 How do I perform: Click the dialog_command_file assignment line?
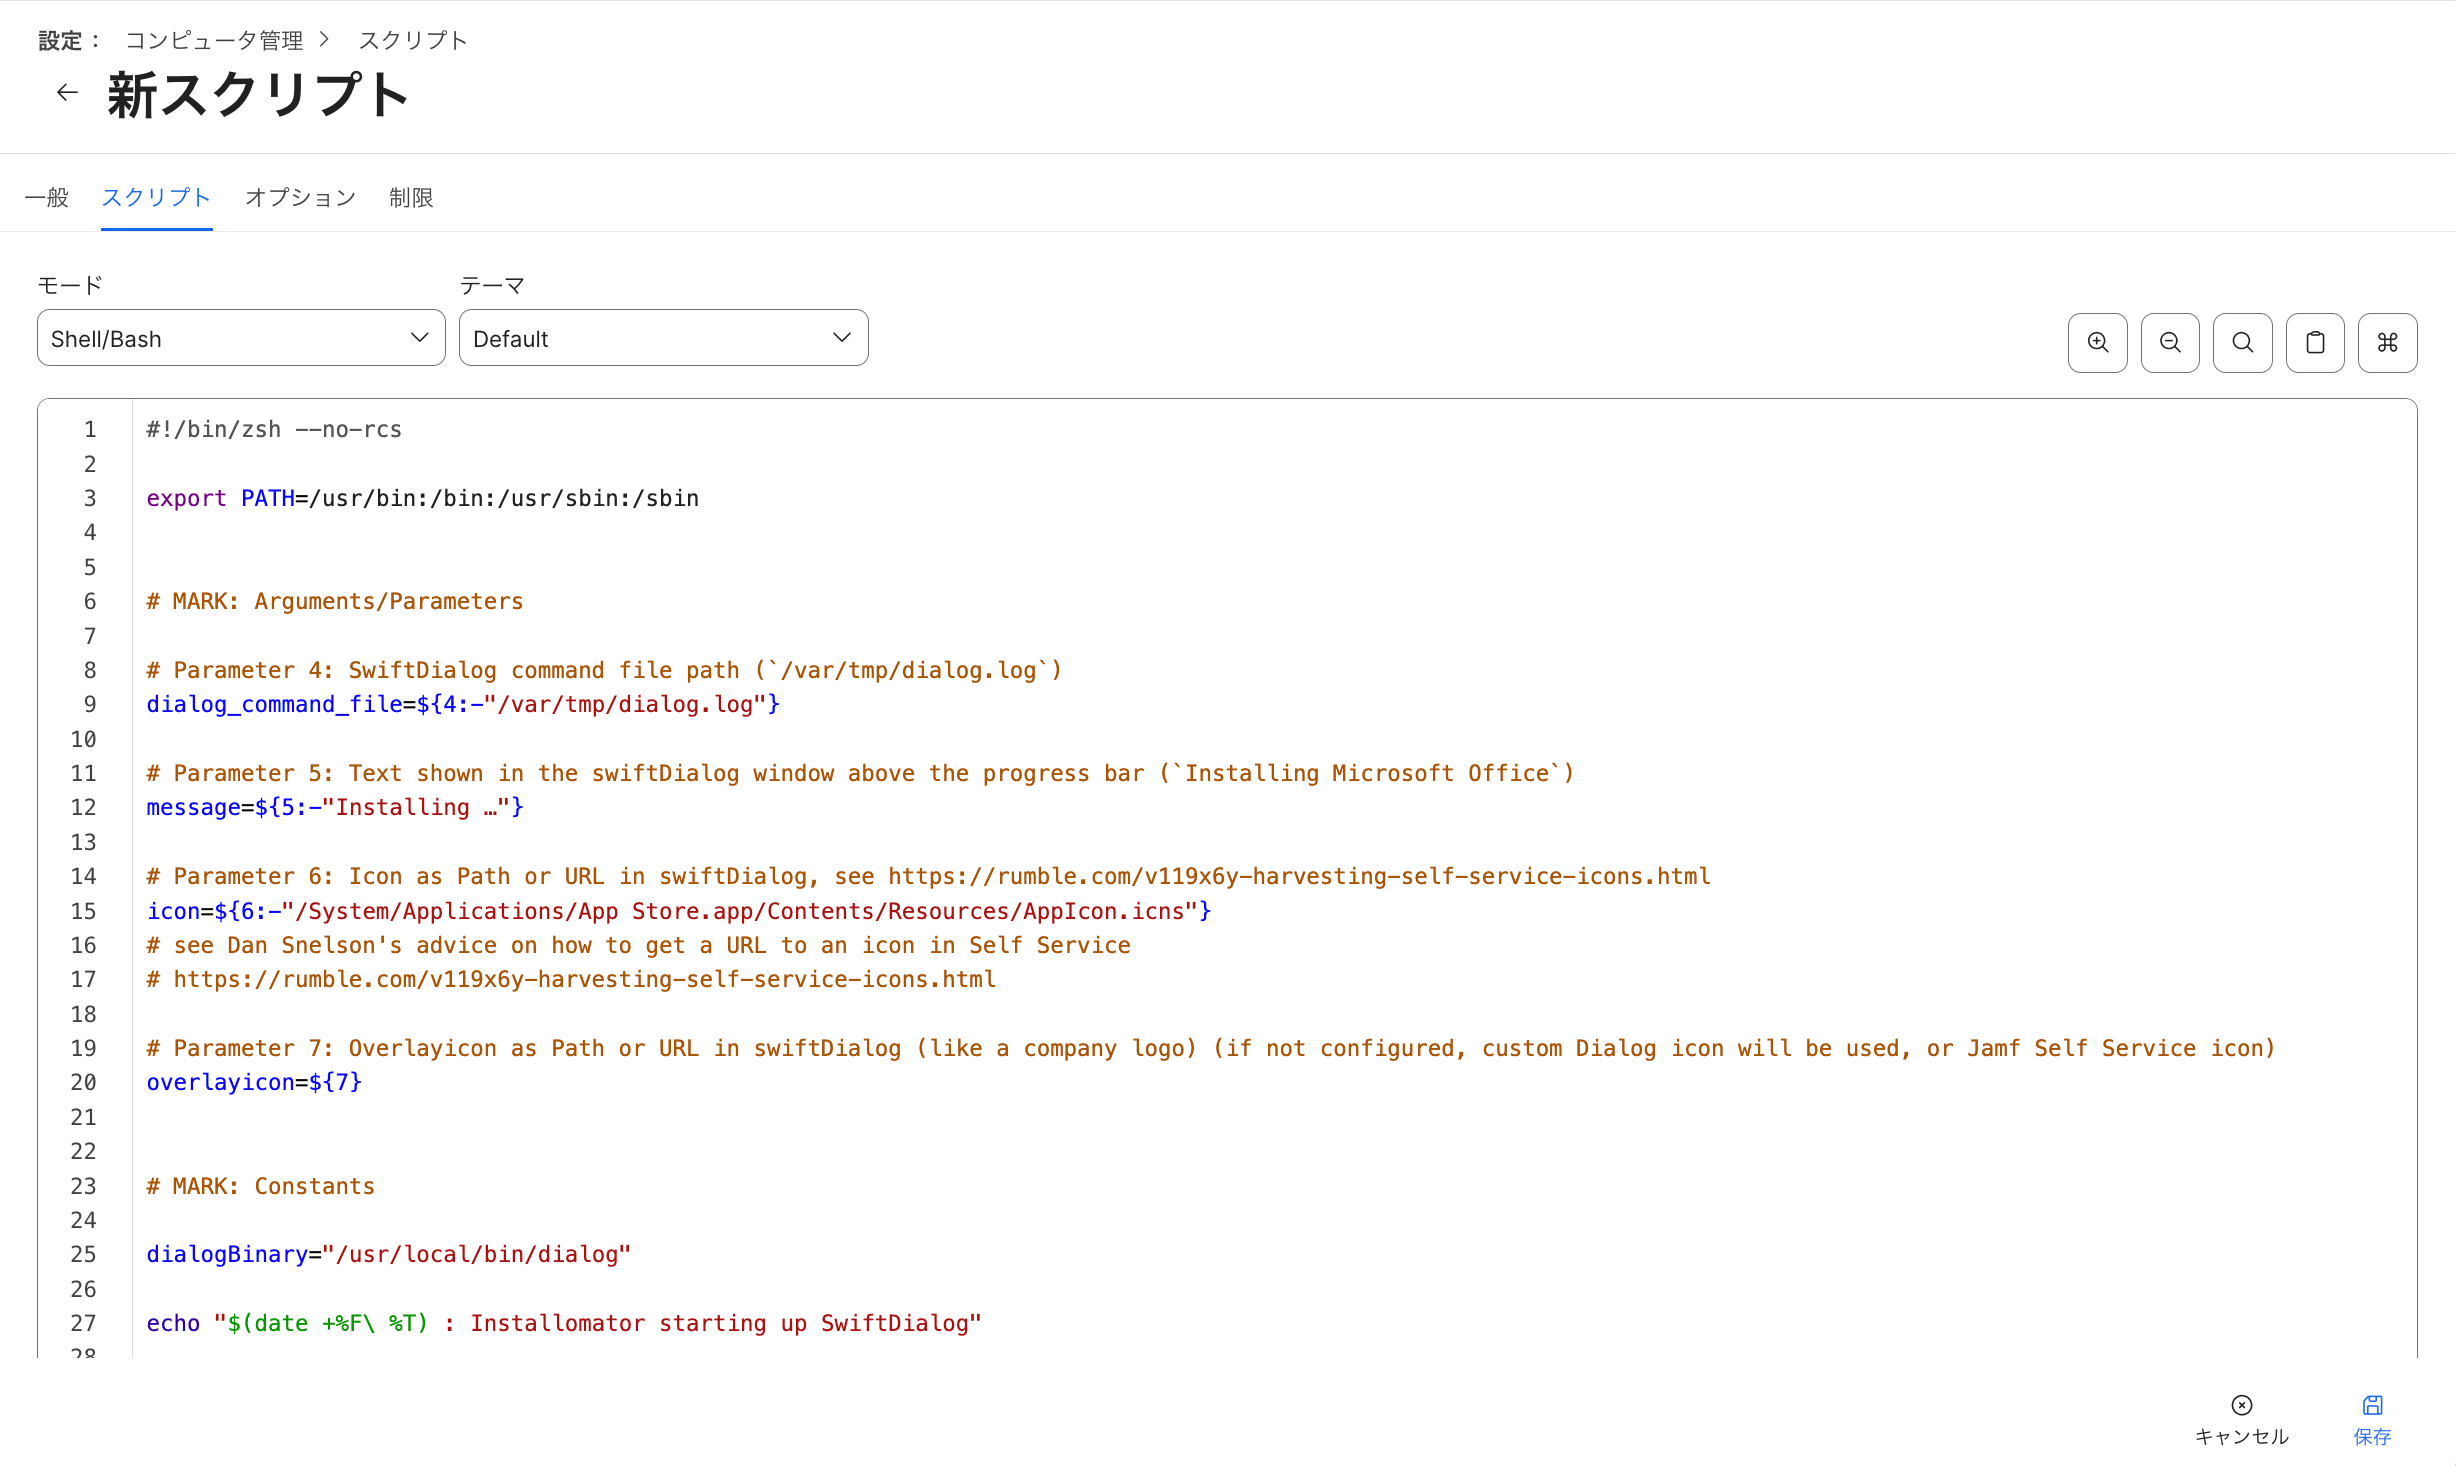coord(463,704)
